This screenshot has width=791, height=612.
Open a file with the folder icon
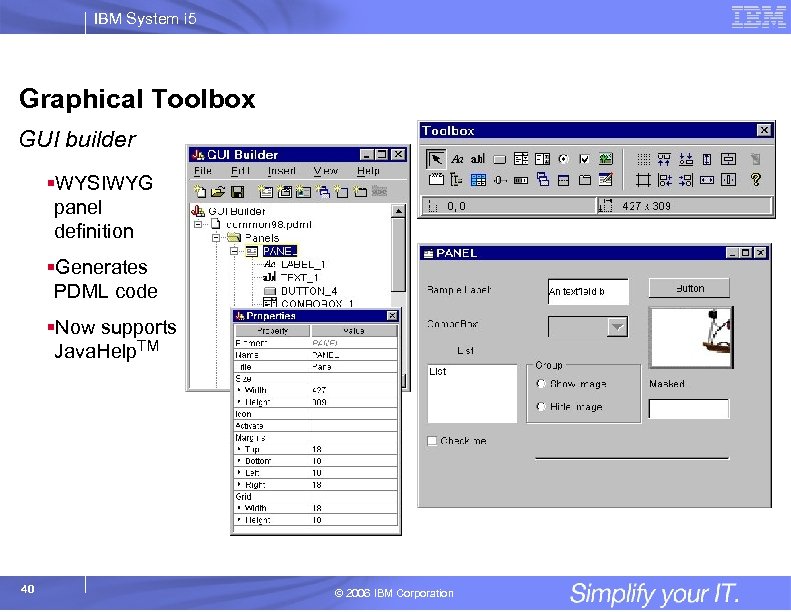218,191
